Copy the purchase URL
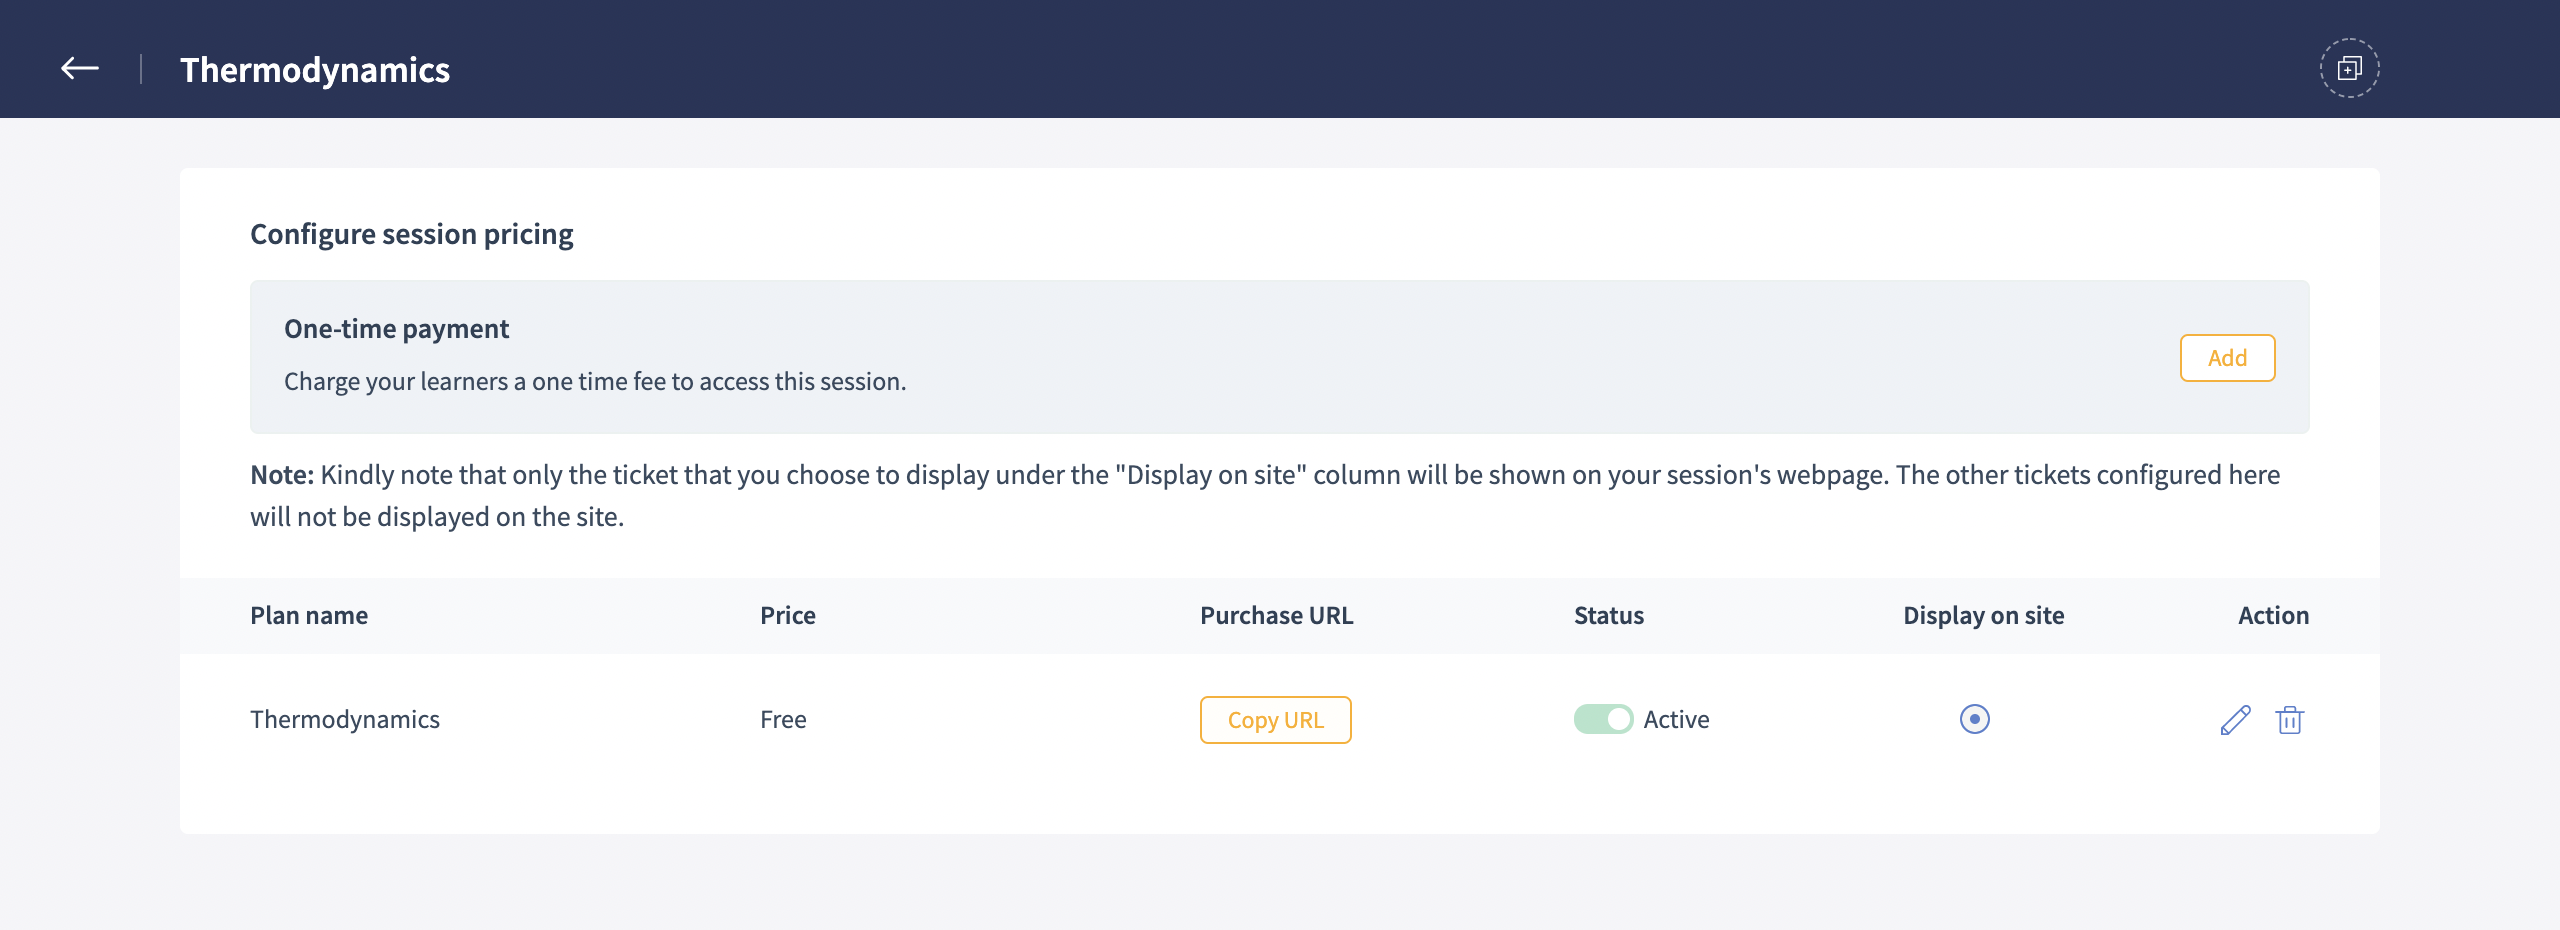2560x930 pixels. (1275, 720)
